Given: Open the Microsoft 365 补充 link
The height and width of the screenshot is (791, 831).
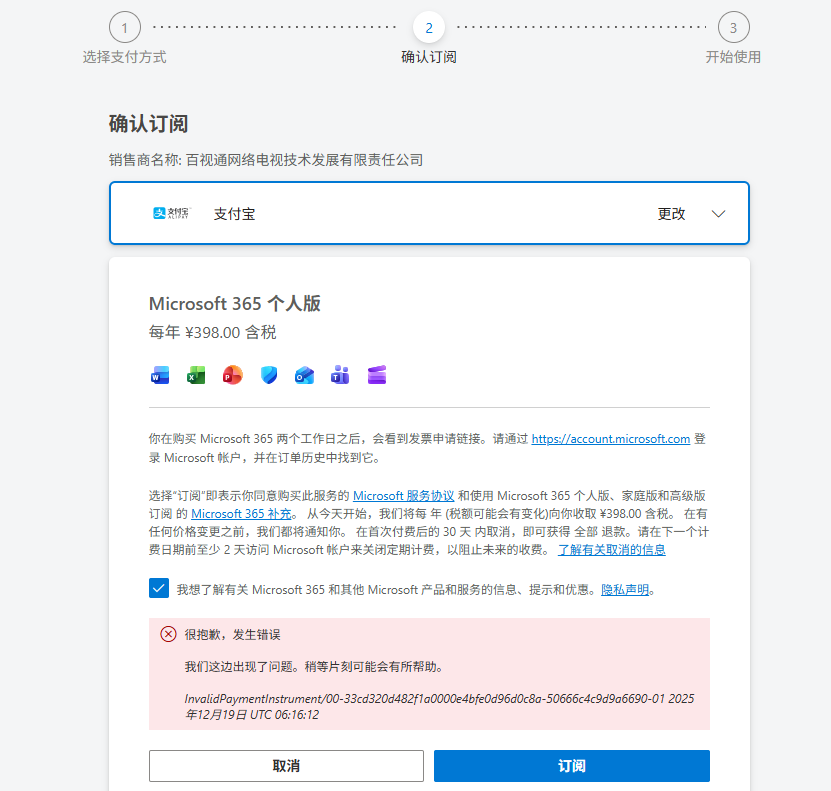Looking at the screenshot, I should pyautogui.click(x=241, y=514).
